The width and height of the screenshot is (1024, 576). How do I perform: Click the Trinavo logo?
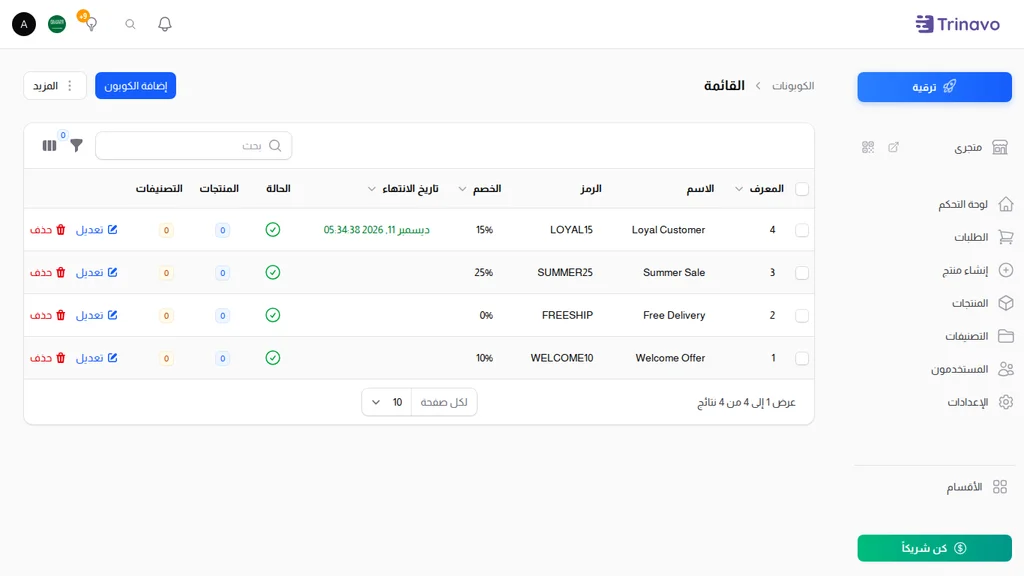tap(957, 24)
